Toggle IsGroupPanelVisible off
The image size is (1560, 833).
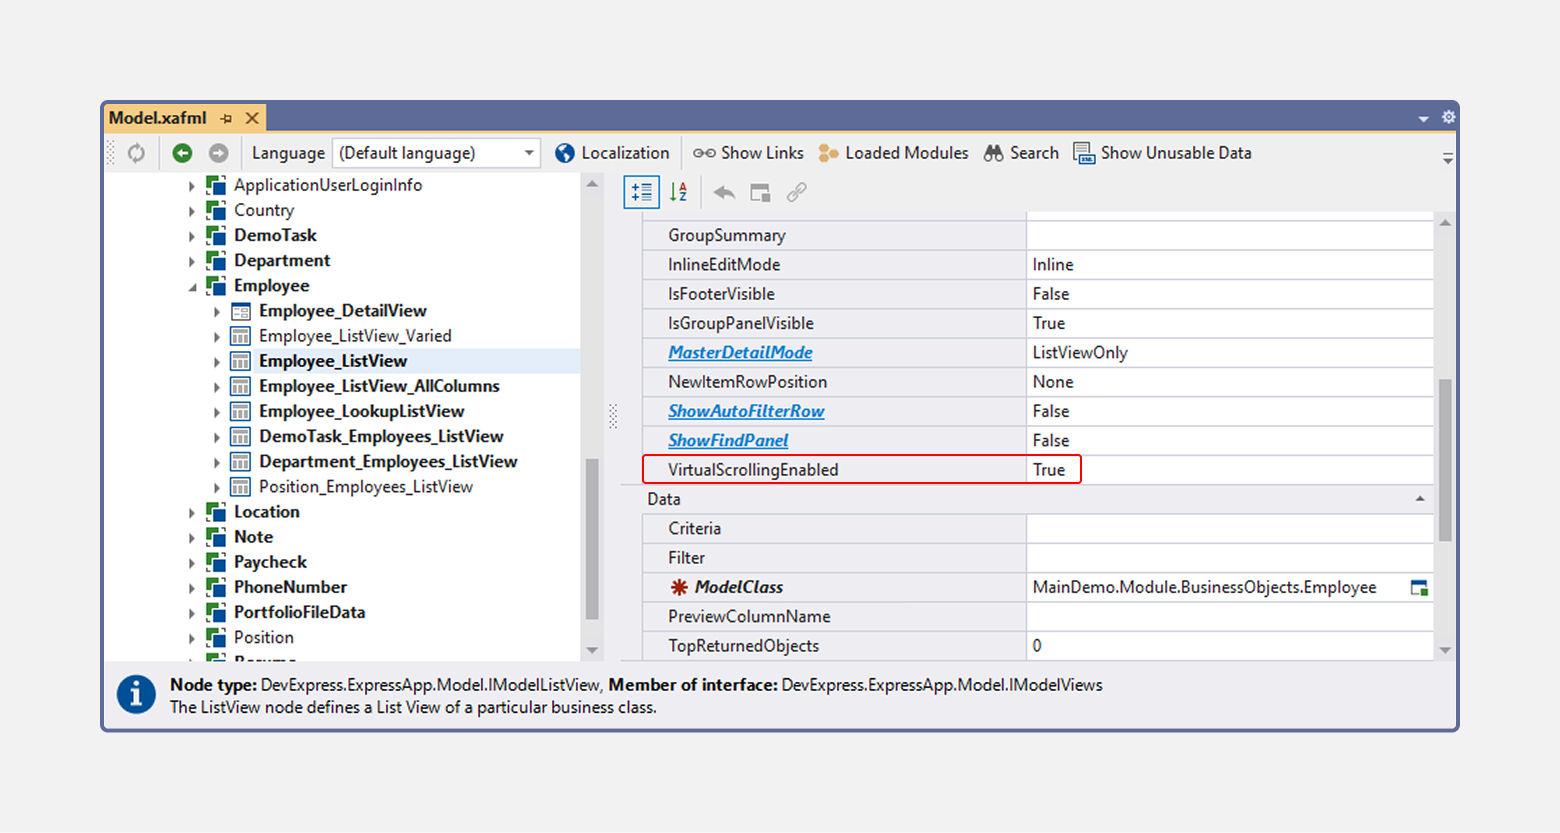coord(1100,323)
